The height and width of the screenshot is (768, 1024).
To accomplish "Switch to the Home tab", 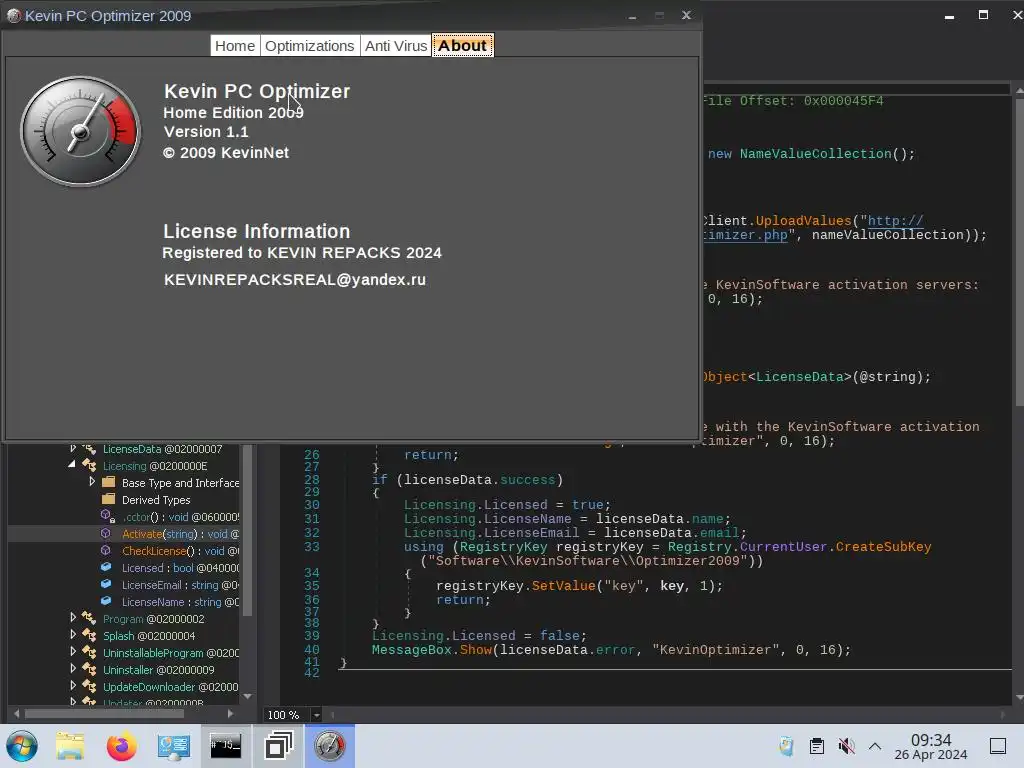I will (x=235, y=46).
